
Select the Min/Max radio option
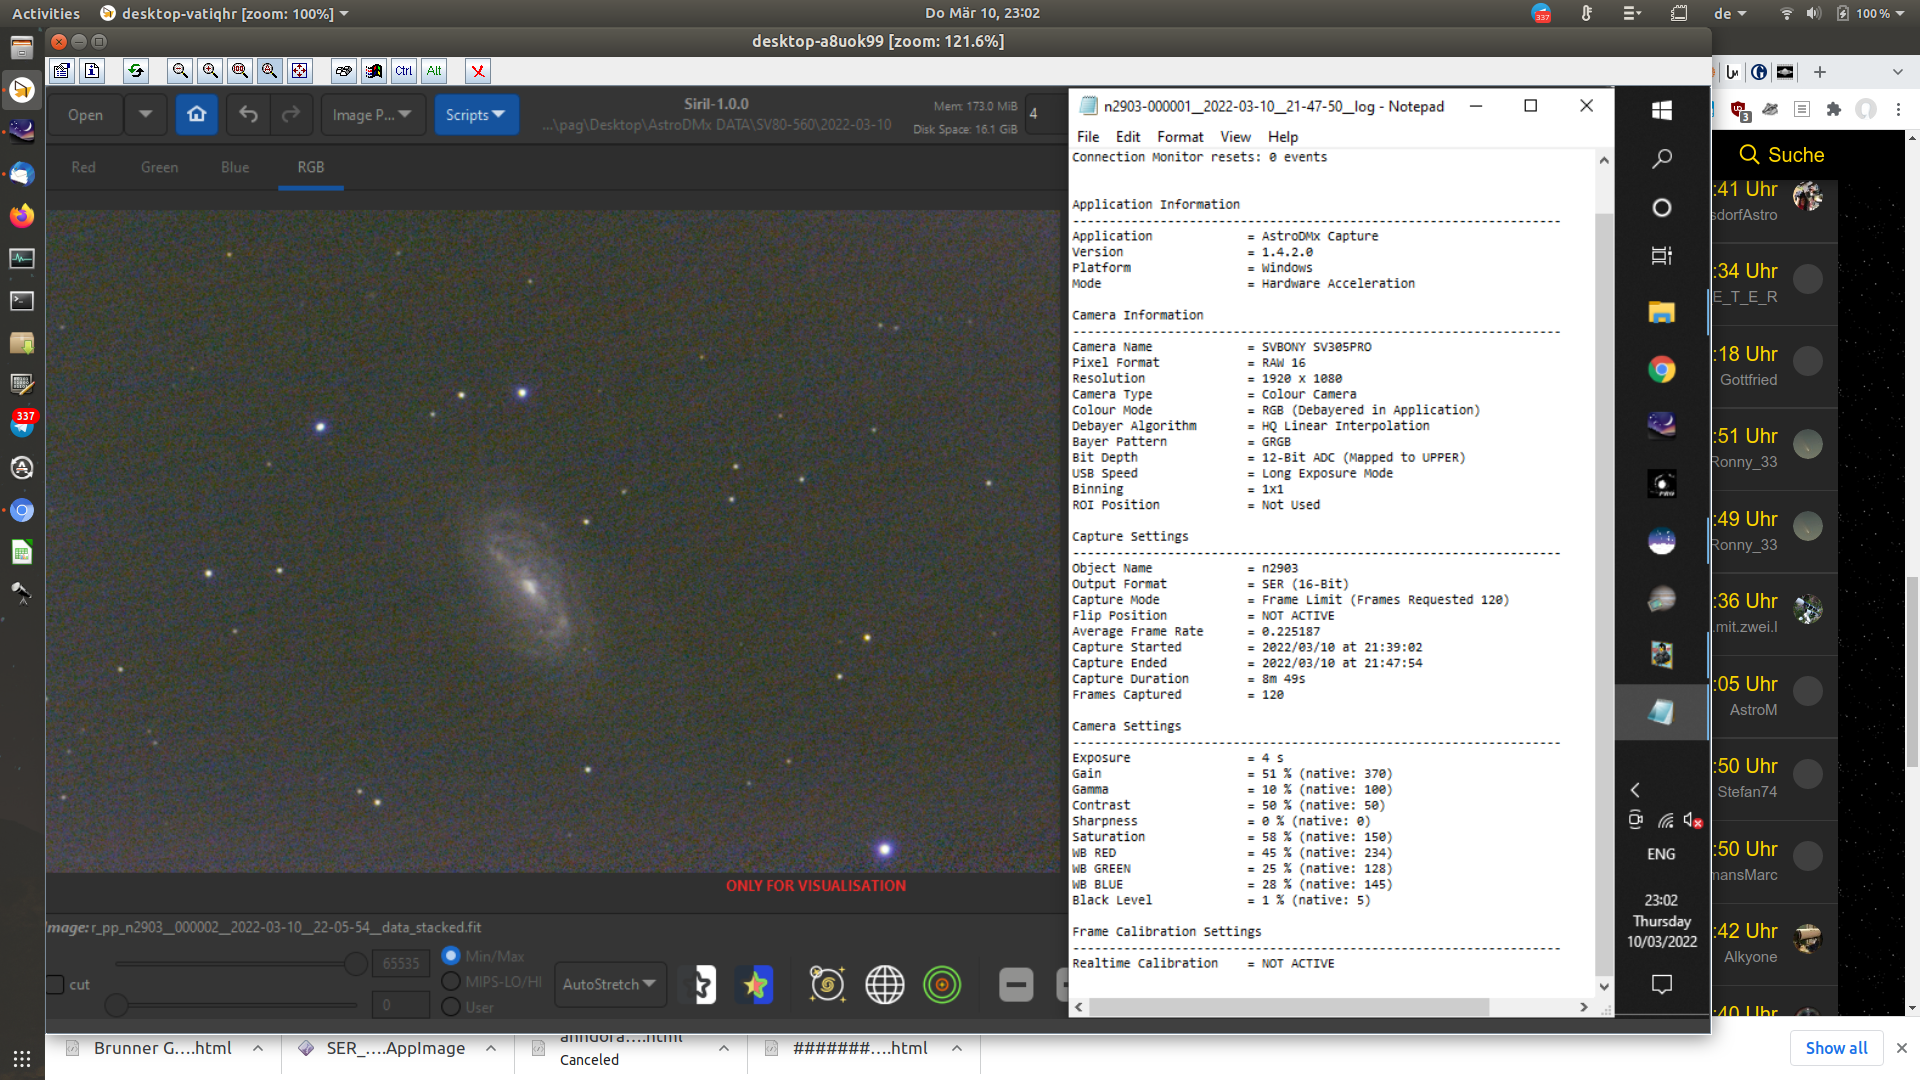(451, 956)
